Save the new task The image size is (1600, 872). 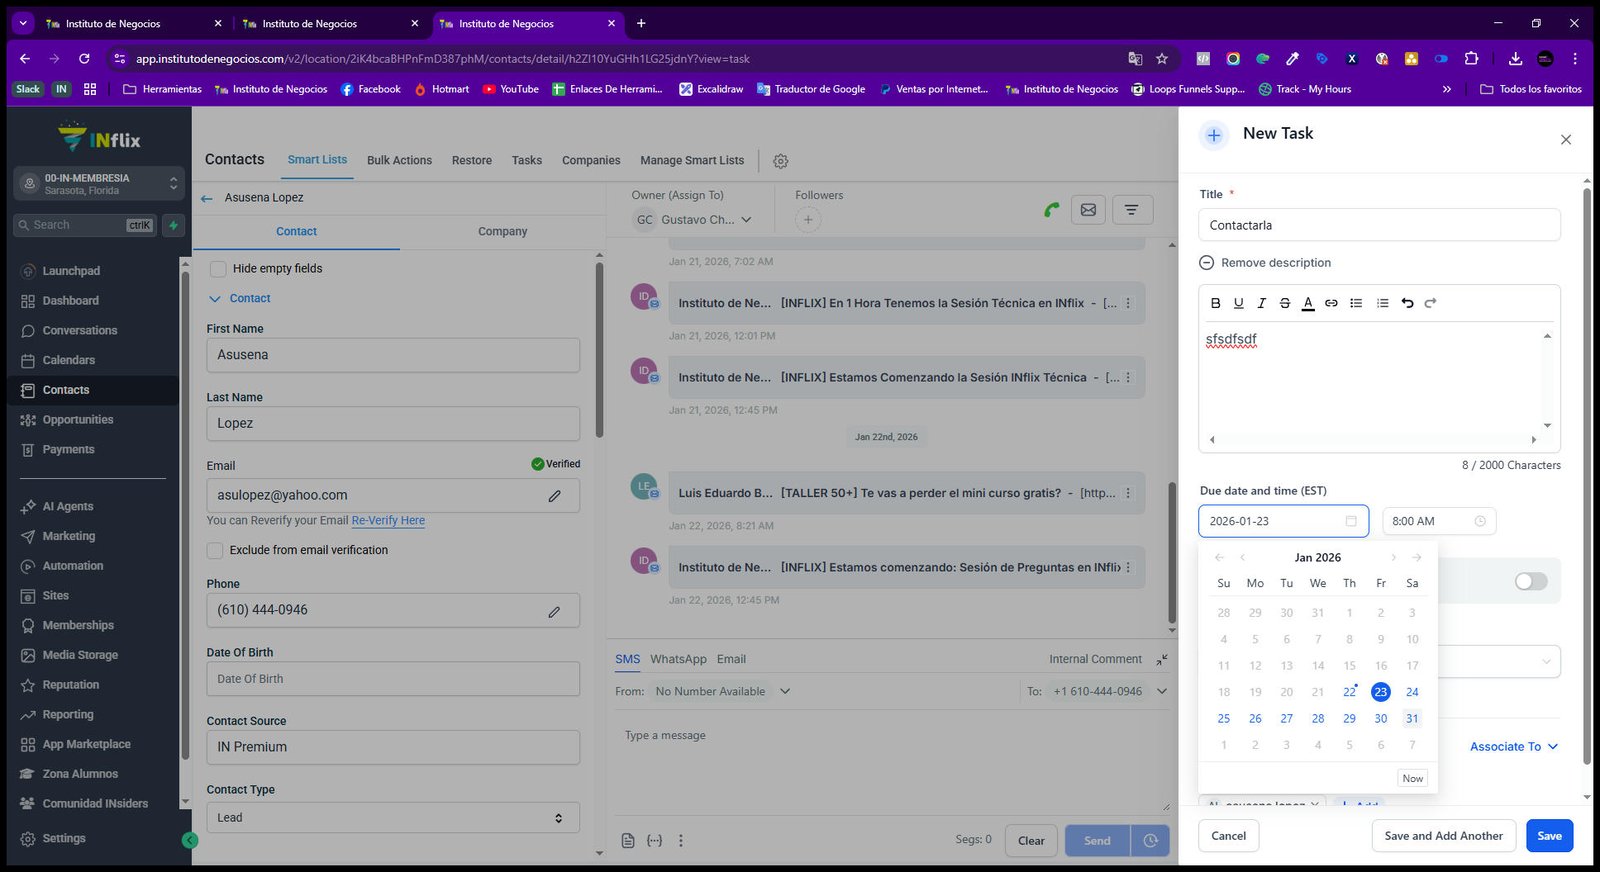[x=1549, y=836]
